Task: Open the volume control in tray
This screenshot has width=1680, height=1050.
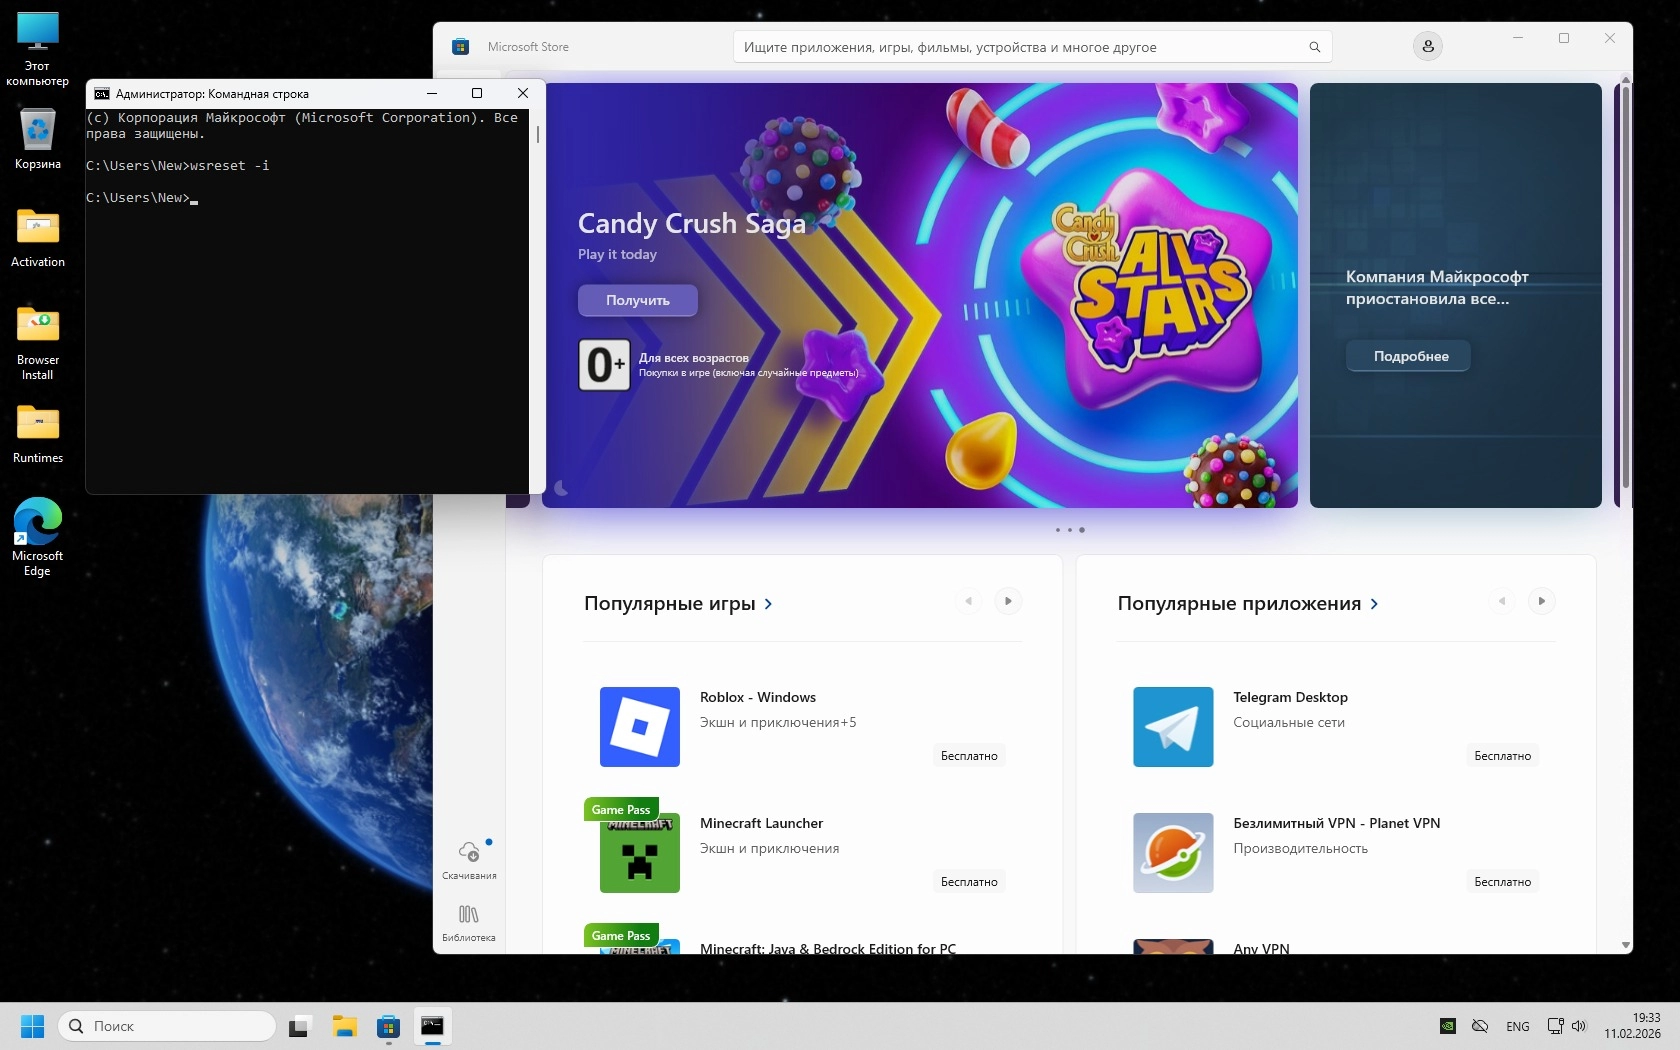Action: pos(1579,1026)
